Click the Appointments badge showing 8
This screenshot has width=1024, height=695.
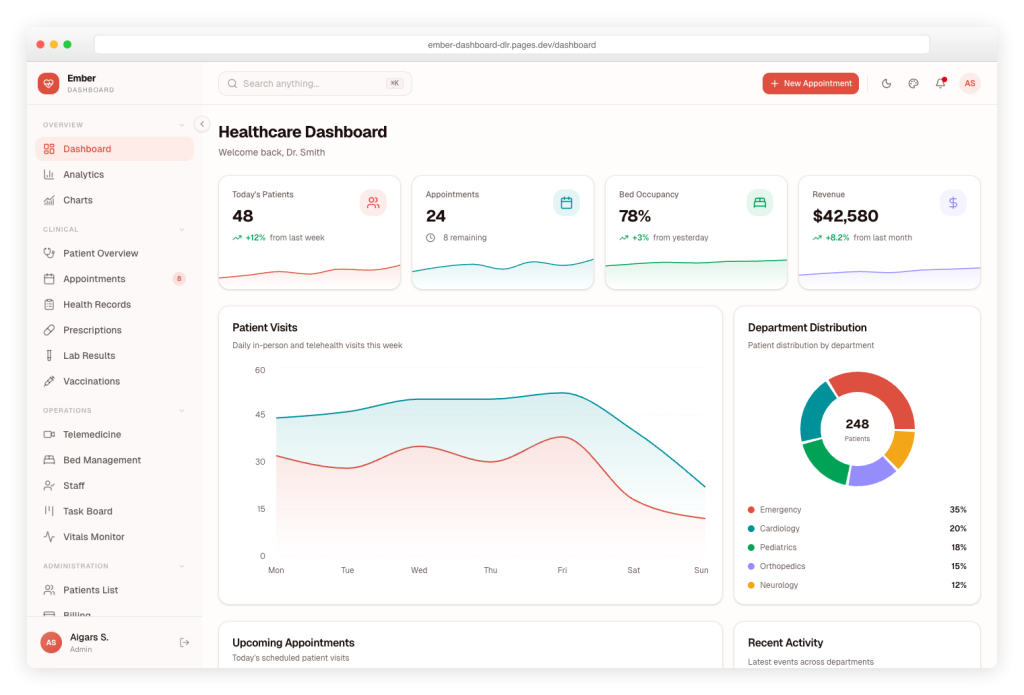(179, 279)
